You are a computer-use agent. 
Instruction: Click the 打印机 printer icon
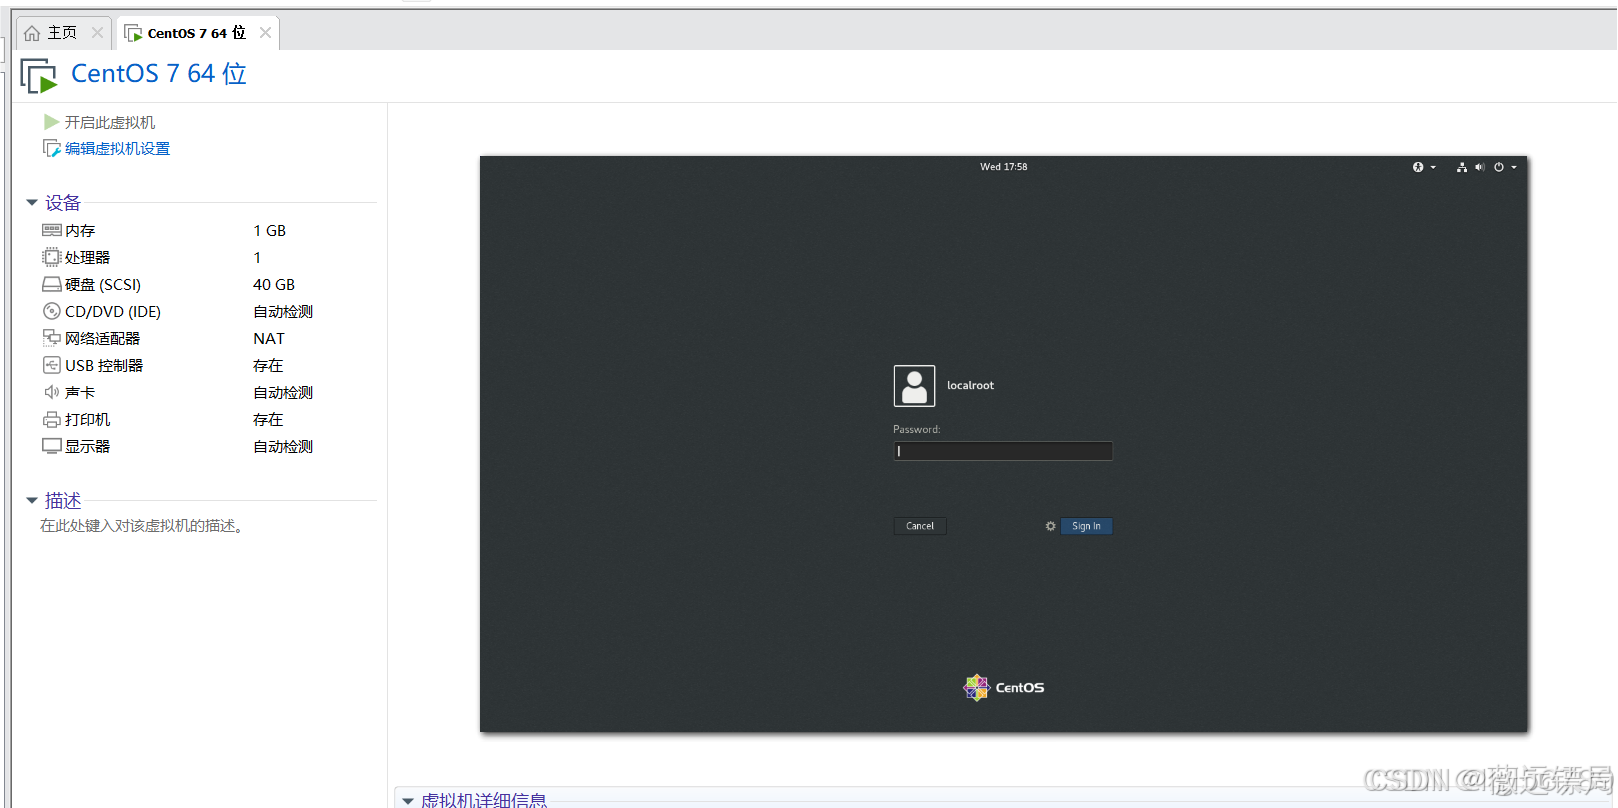pyautogui.click(x=52, y=419)
